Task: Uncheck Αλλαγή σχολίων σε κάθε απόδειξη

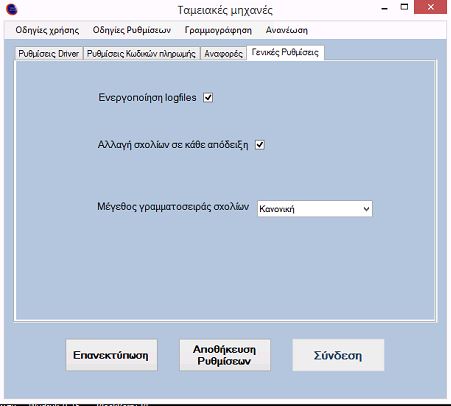Action: (260, 145)
